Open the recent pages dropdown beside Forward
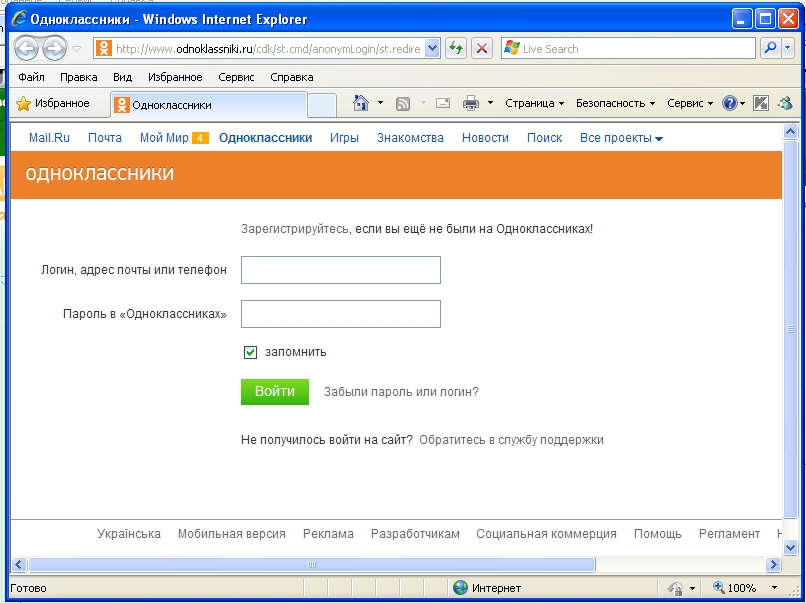Screen dimensions: 806x603 click(x=77, y=49)
